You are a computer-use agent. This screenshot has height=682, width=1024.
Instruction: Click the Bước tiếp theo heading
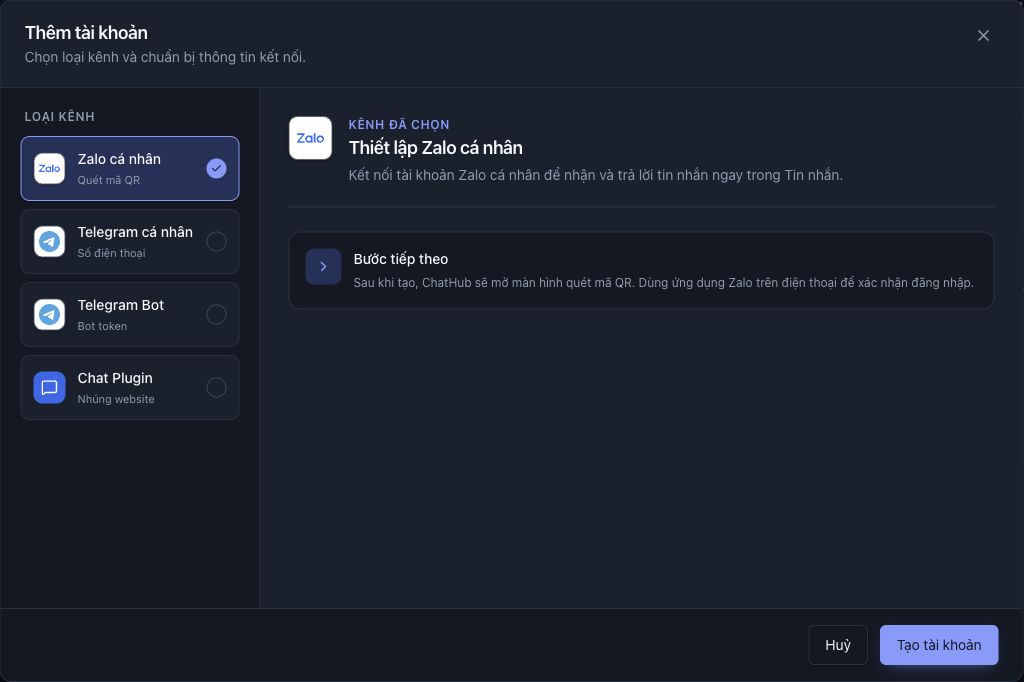400,259
